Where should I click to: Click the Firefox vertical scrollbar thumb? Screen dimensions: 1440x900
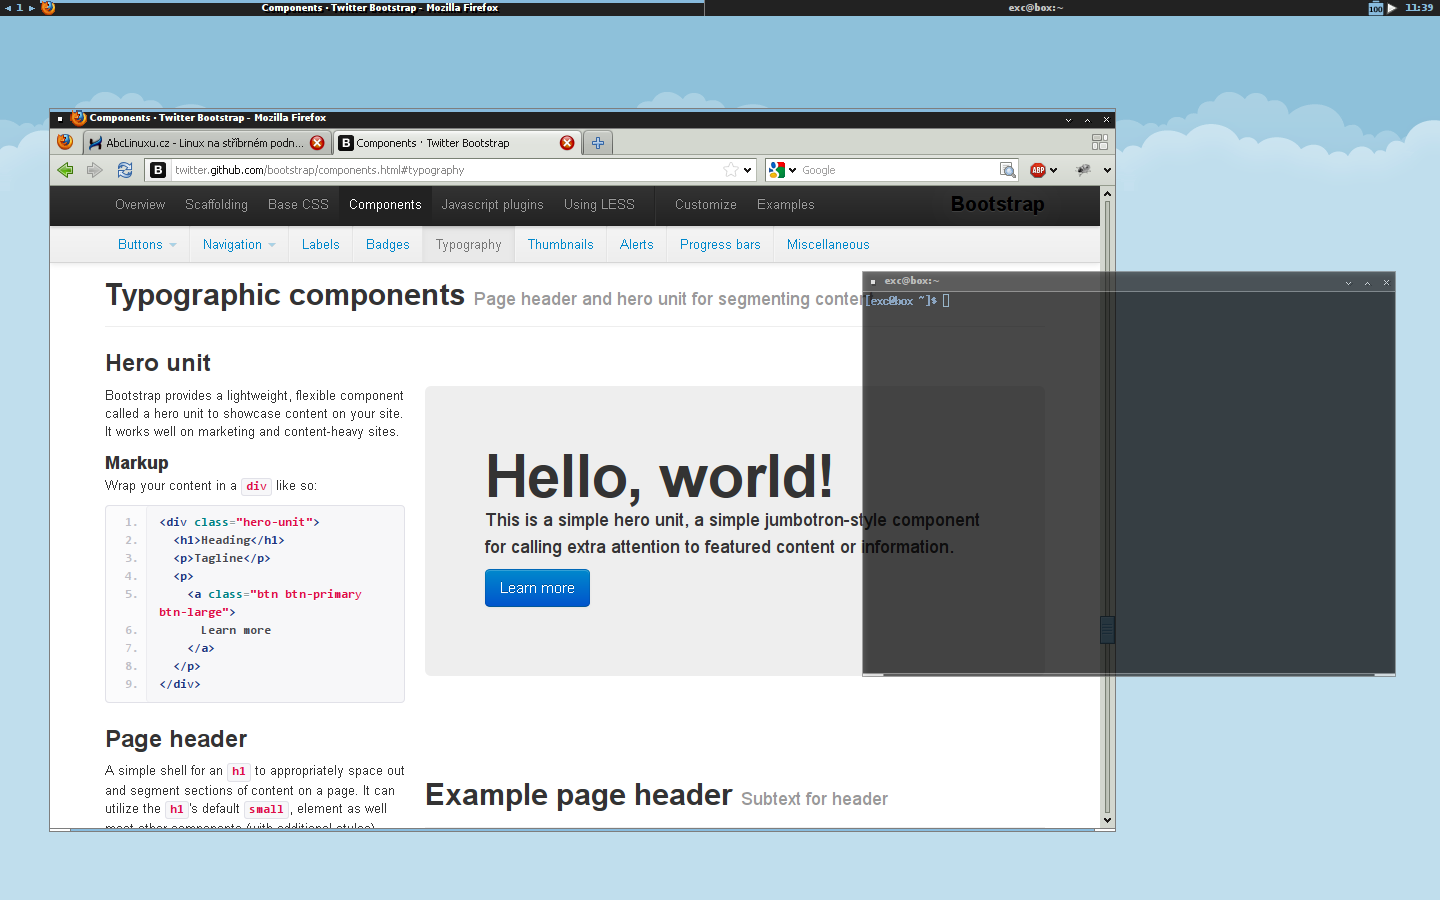[x=1107, y=629]
